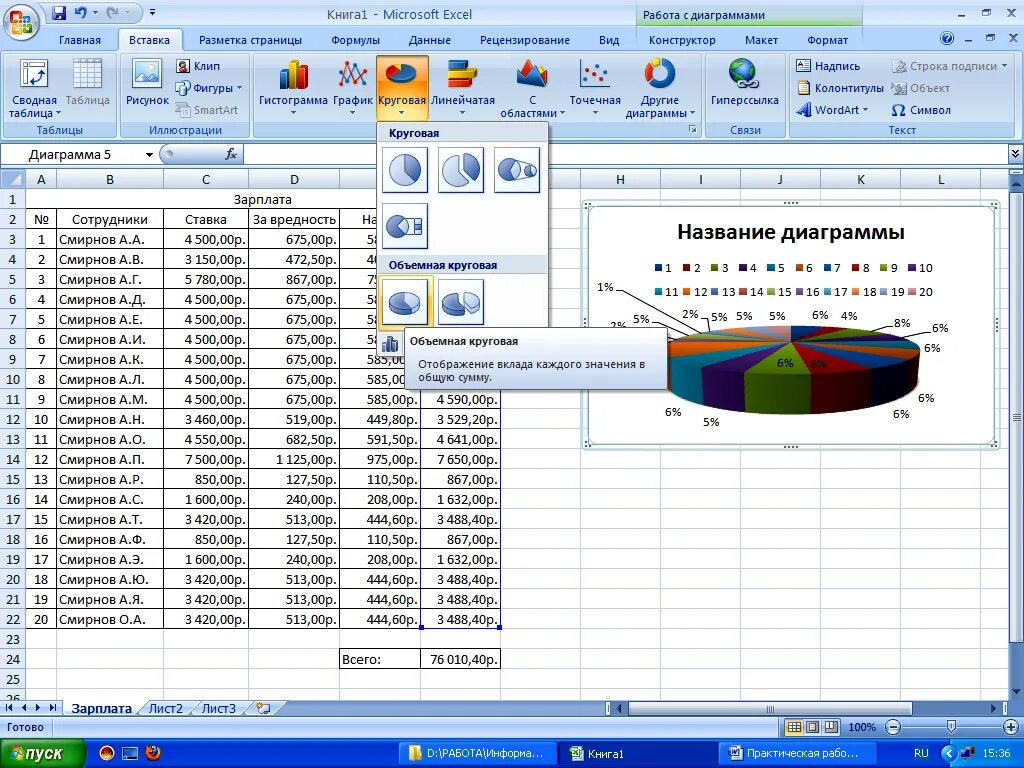This screenshot has width=1024, height=768.
Task: Launch Firefox from quick launch
Action: click(153, 753)
